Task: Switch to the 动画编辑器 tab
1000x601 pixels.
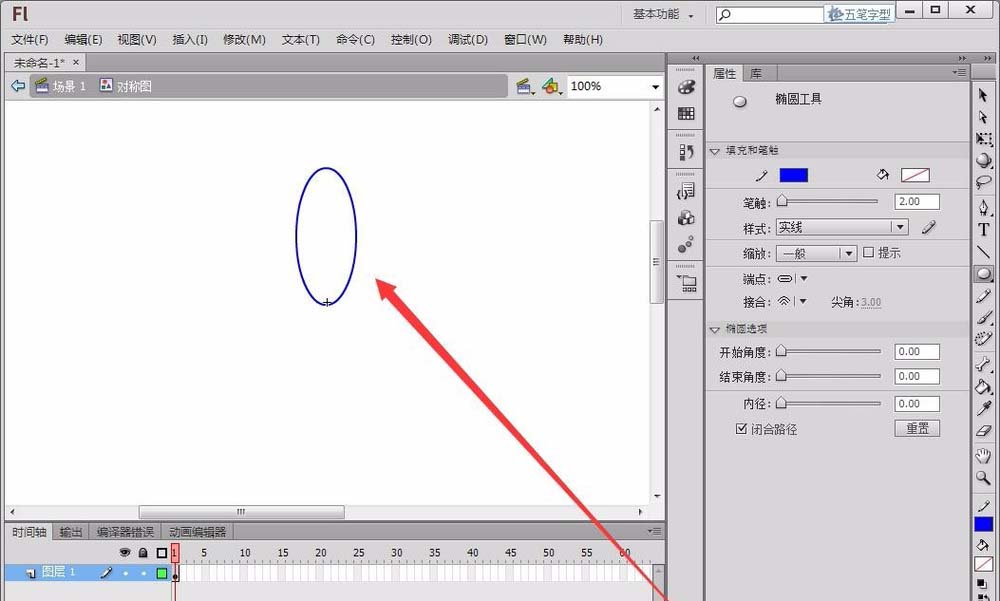Action: [197, 531]
